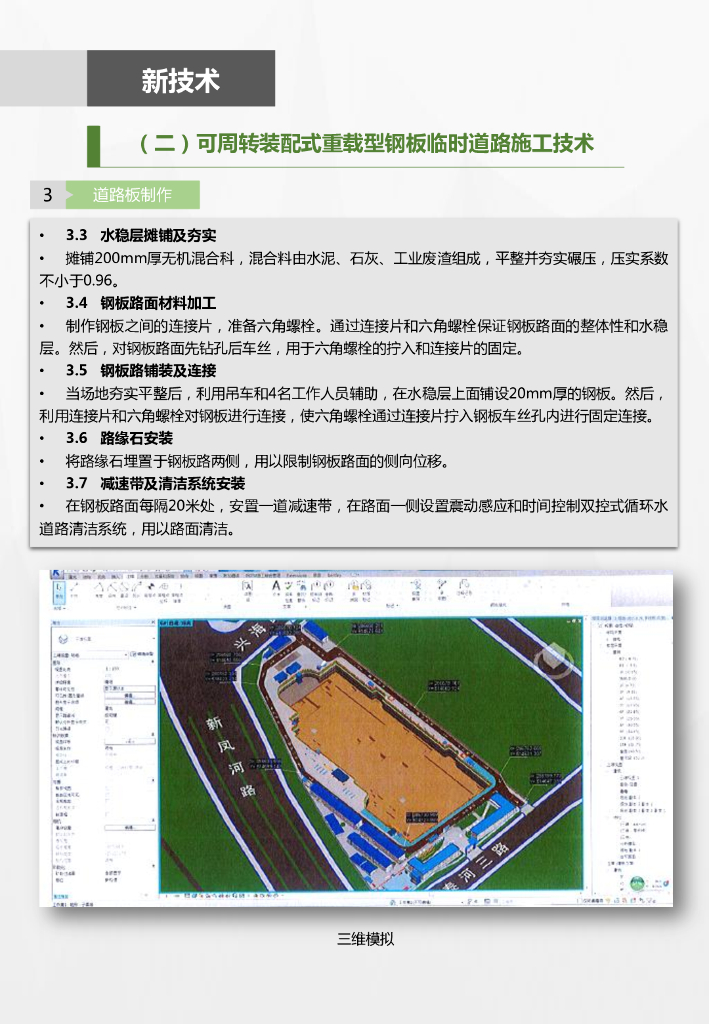Click the 新技术 header banner
709x1024 pixels.
tap(181, 78)
